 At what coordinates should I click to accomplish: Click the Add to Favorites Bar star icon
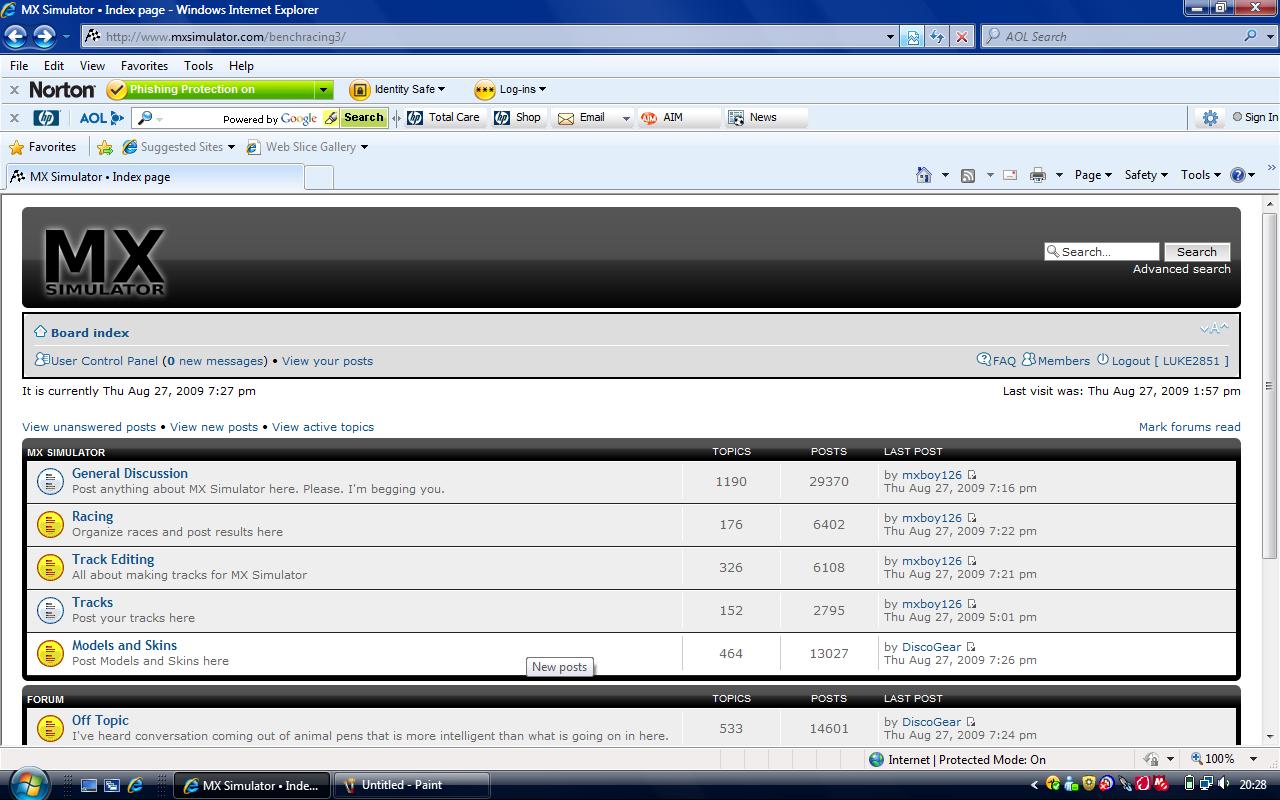[x=105, y=147]
